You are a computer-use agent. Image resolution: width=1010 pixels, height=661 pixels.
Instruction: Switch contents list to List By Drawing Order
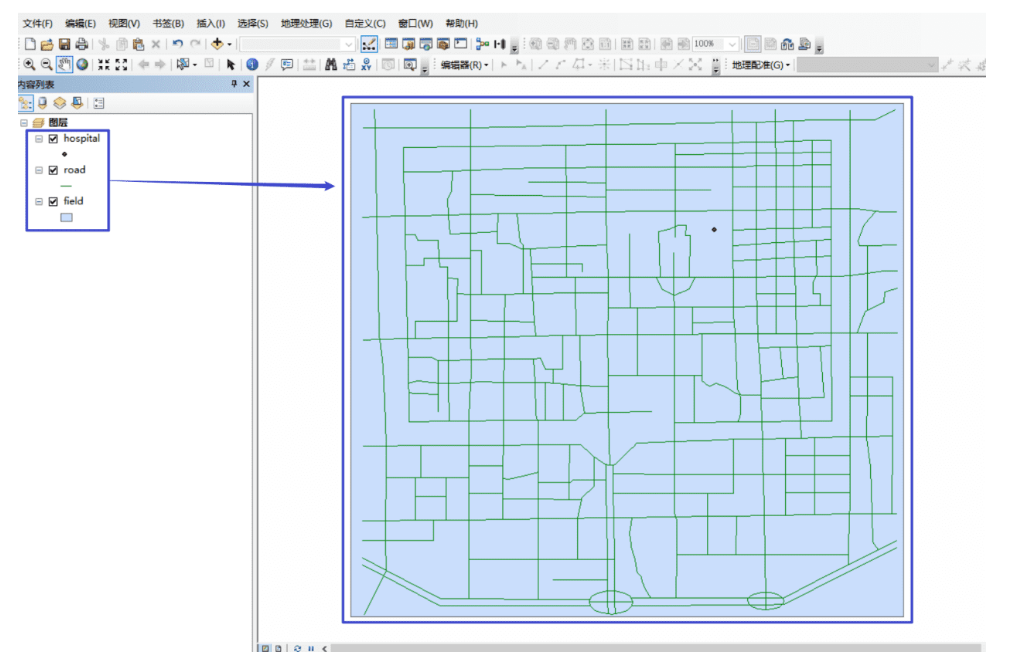[25, 103]
